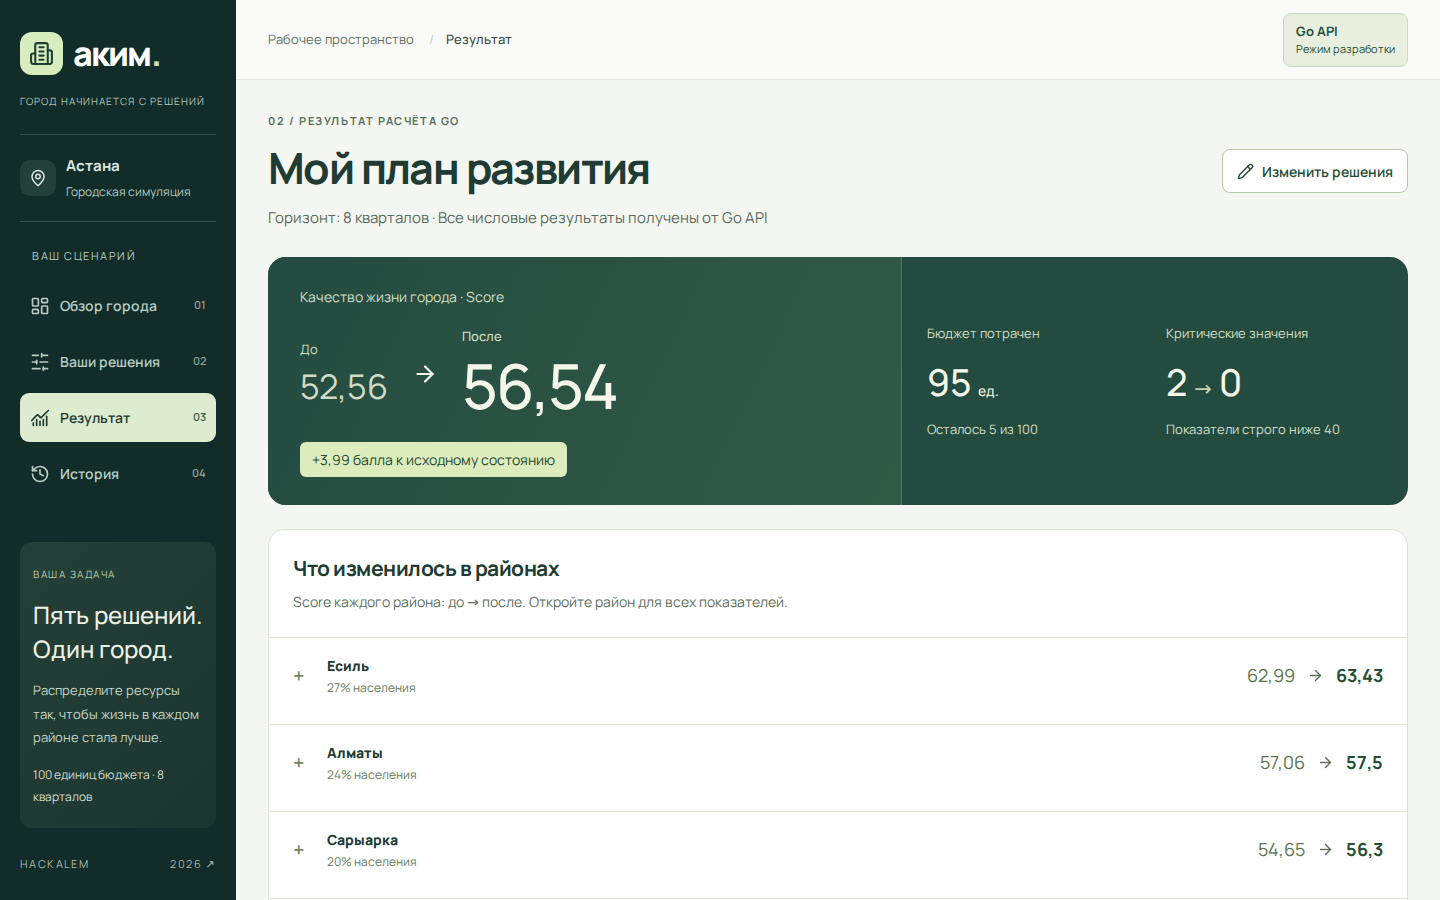Click the Что изменилось в районах heading
Viewport: 1440px width, 900px height.
coord(426,569)
